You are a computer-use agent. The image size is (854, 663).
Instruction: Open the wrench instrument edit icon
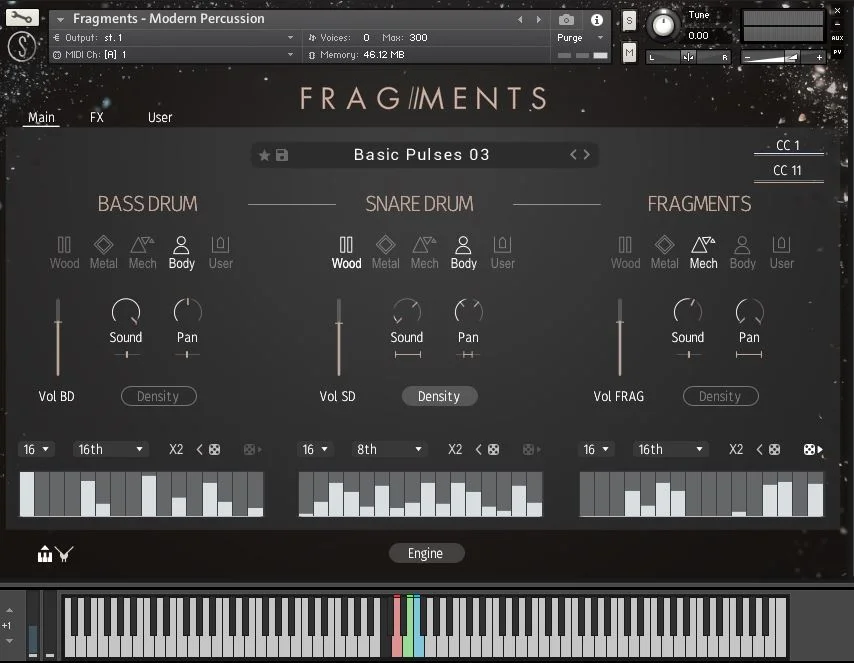point(22,17)
